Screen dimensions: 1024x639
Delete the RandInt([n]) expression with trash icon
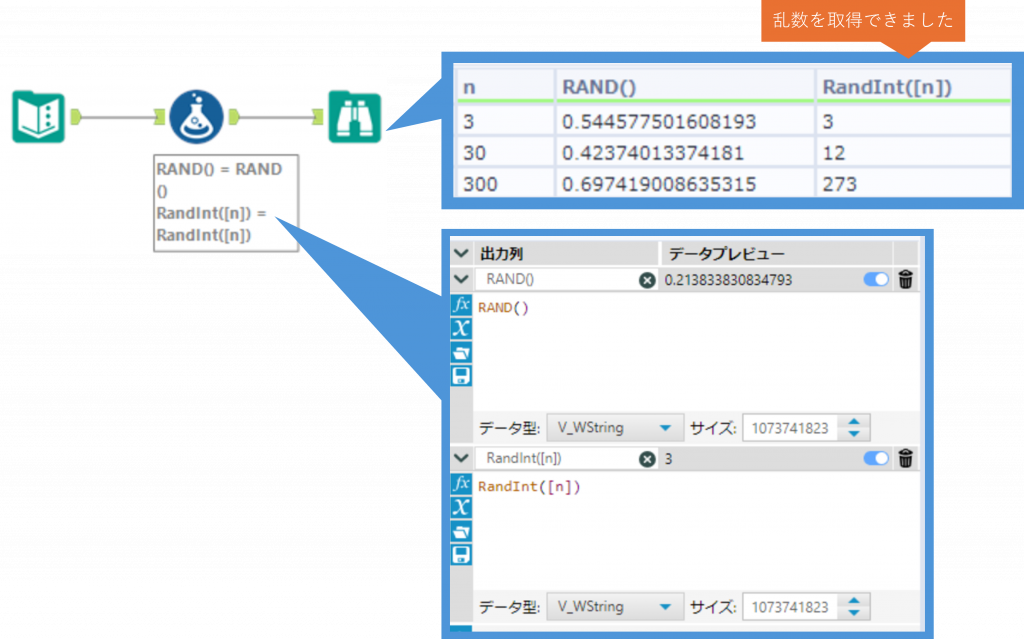pyautogui.click(x=905, y=458)
